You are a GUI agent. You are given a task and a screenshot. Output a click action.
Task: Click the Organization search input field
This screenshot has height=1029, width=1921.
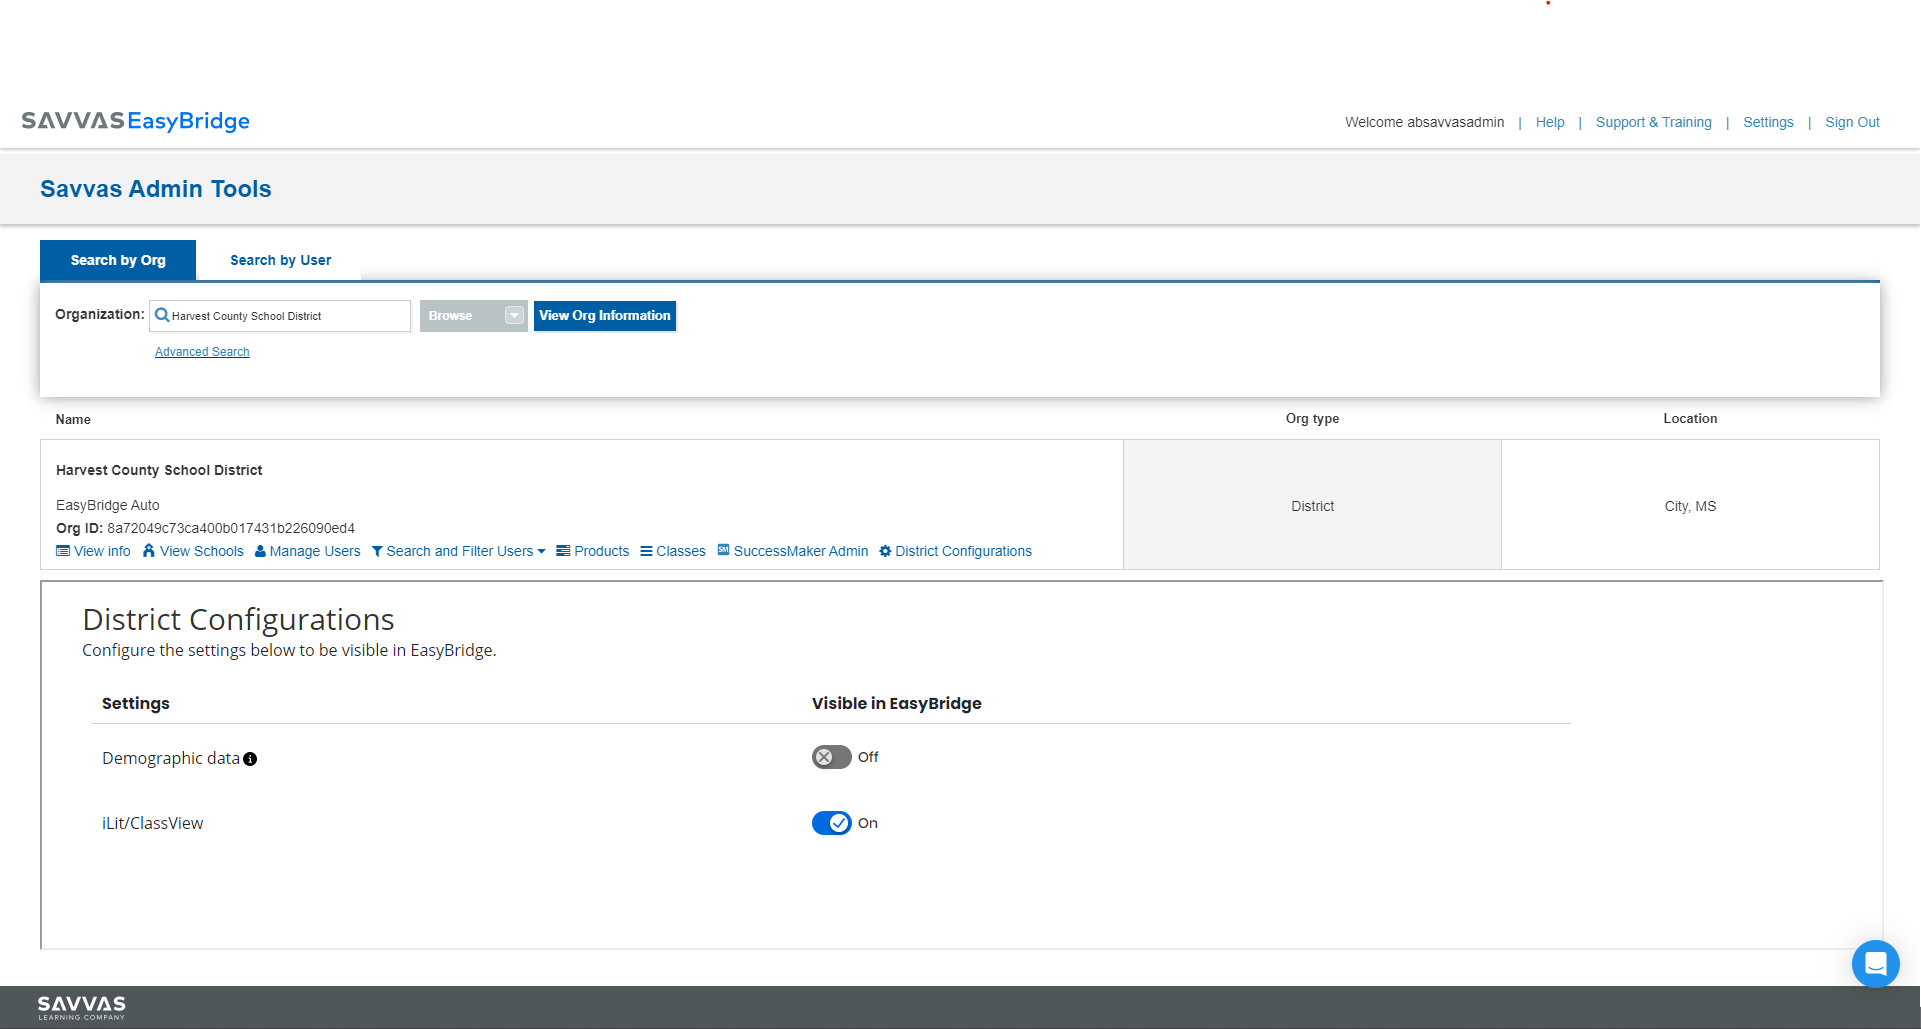tap(280, 315)
